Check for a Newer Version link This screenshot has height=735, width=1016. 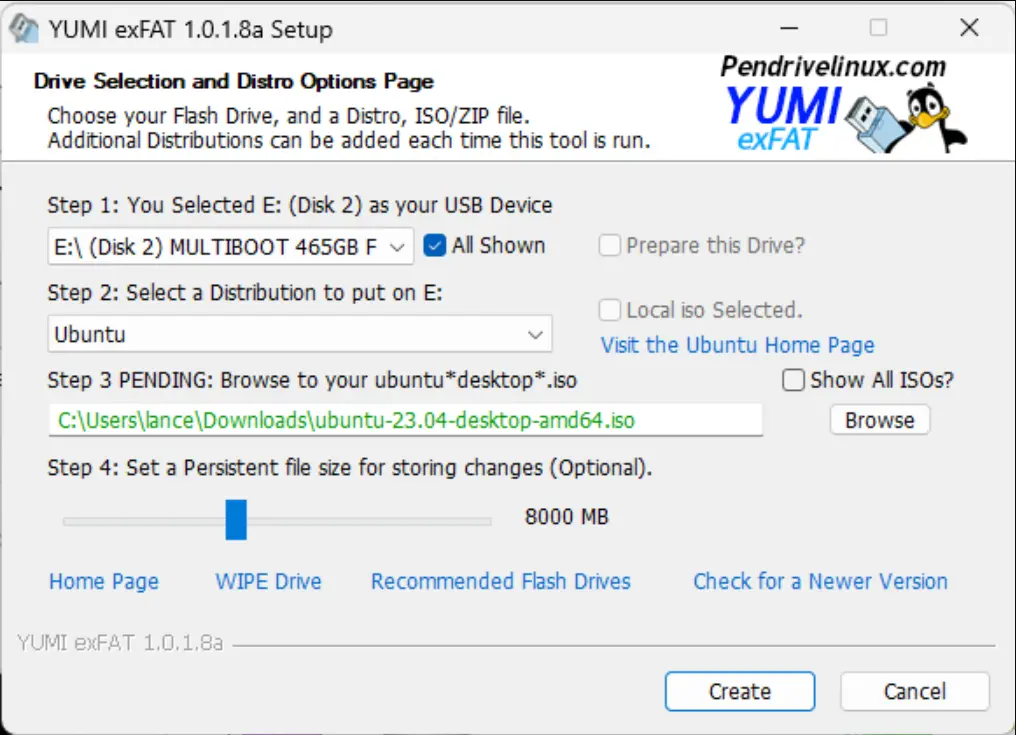[x=820, y=582]
